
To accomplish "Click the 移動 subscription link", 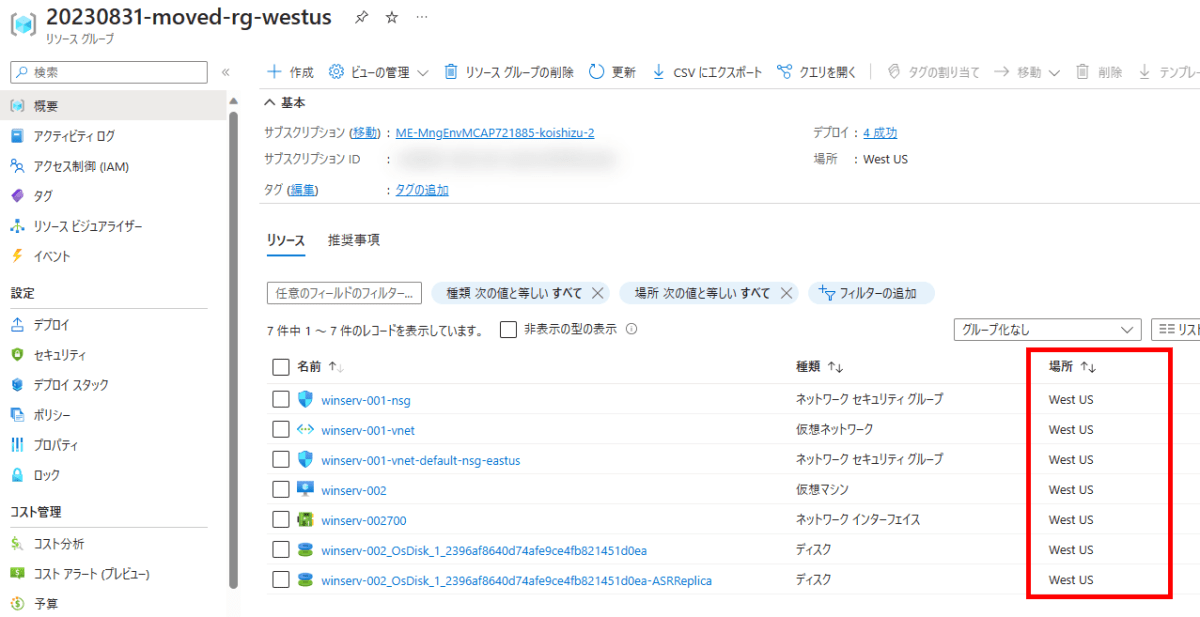I will [364, 132].
